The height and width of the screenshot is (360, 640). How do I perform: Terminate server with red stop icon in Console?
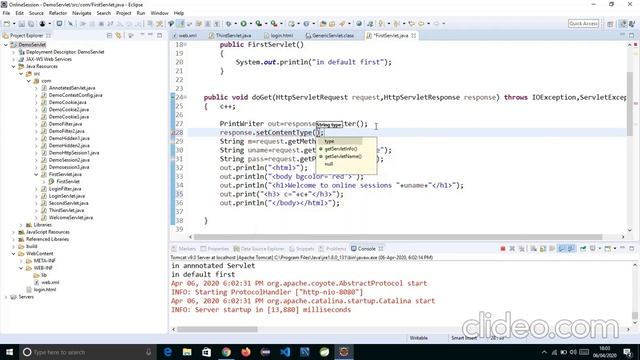[x=503, y=249]
